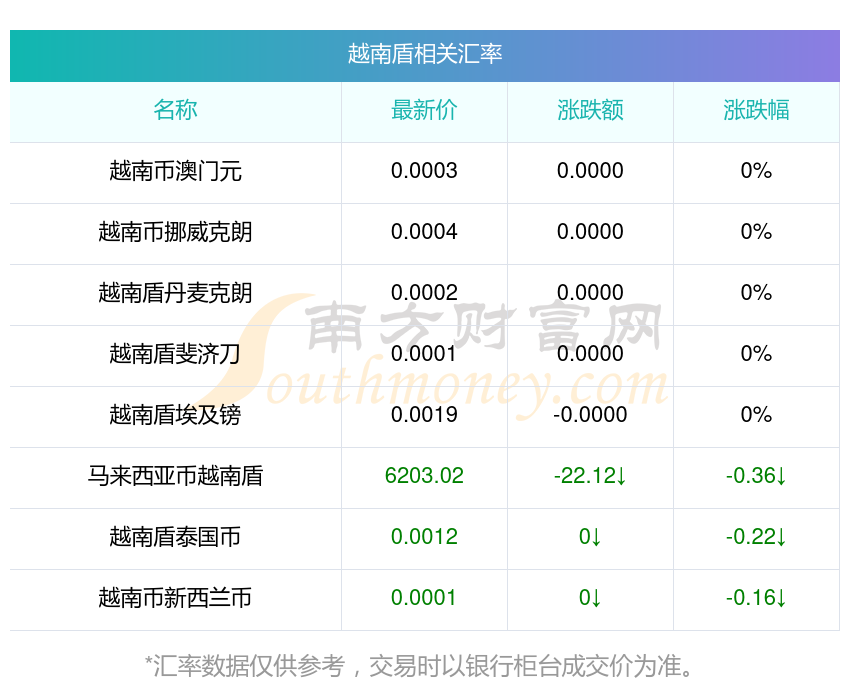Click latest price in 越南币新西兰币 row

click(424, 598)
